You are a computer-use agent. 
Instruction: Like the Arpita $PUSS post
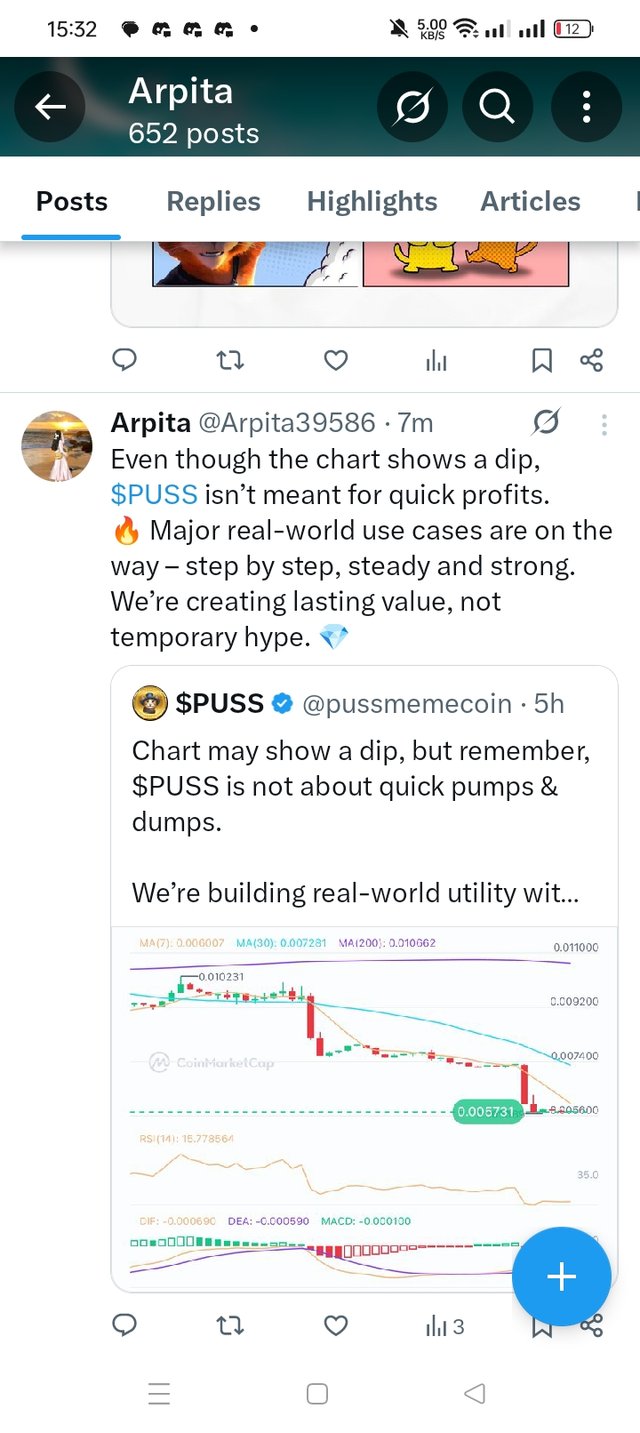pyautogui.click(x=336, y=1326)
